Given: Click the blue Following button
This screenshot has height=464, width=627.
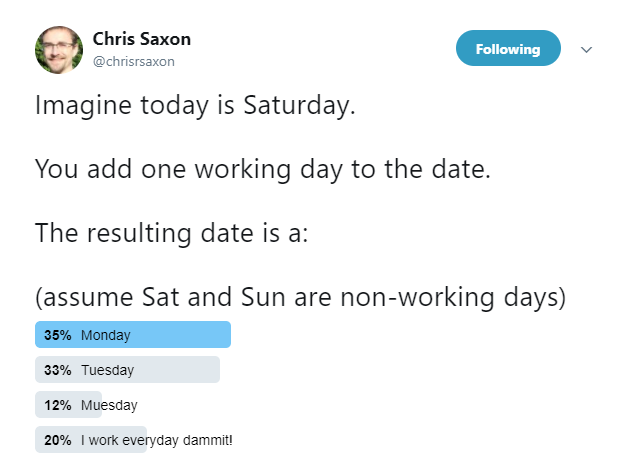Looking at the screenshot, I should pyautogui.click(x=507, y=48).
